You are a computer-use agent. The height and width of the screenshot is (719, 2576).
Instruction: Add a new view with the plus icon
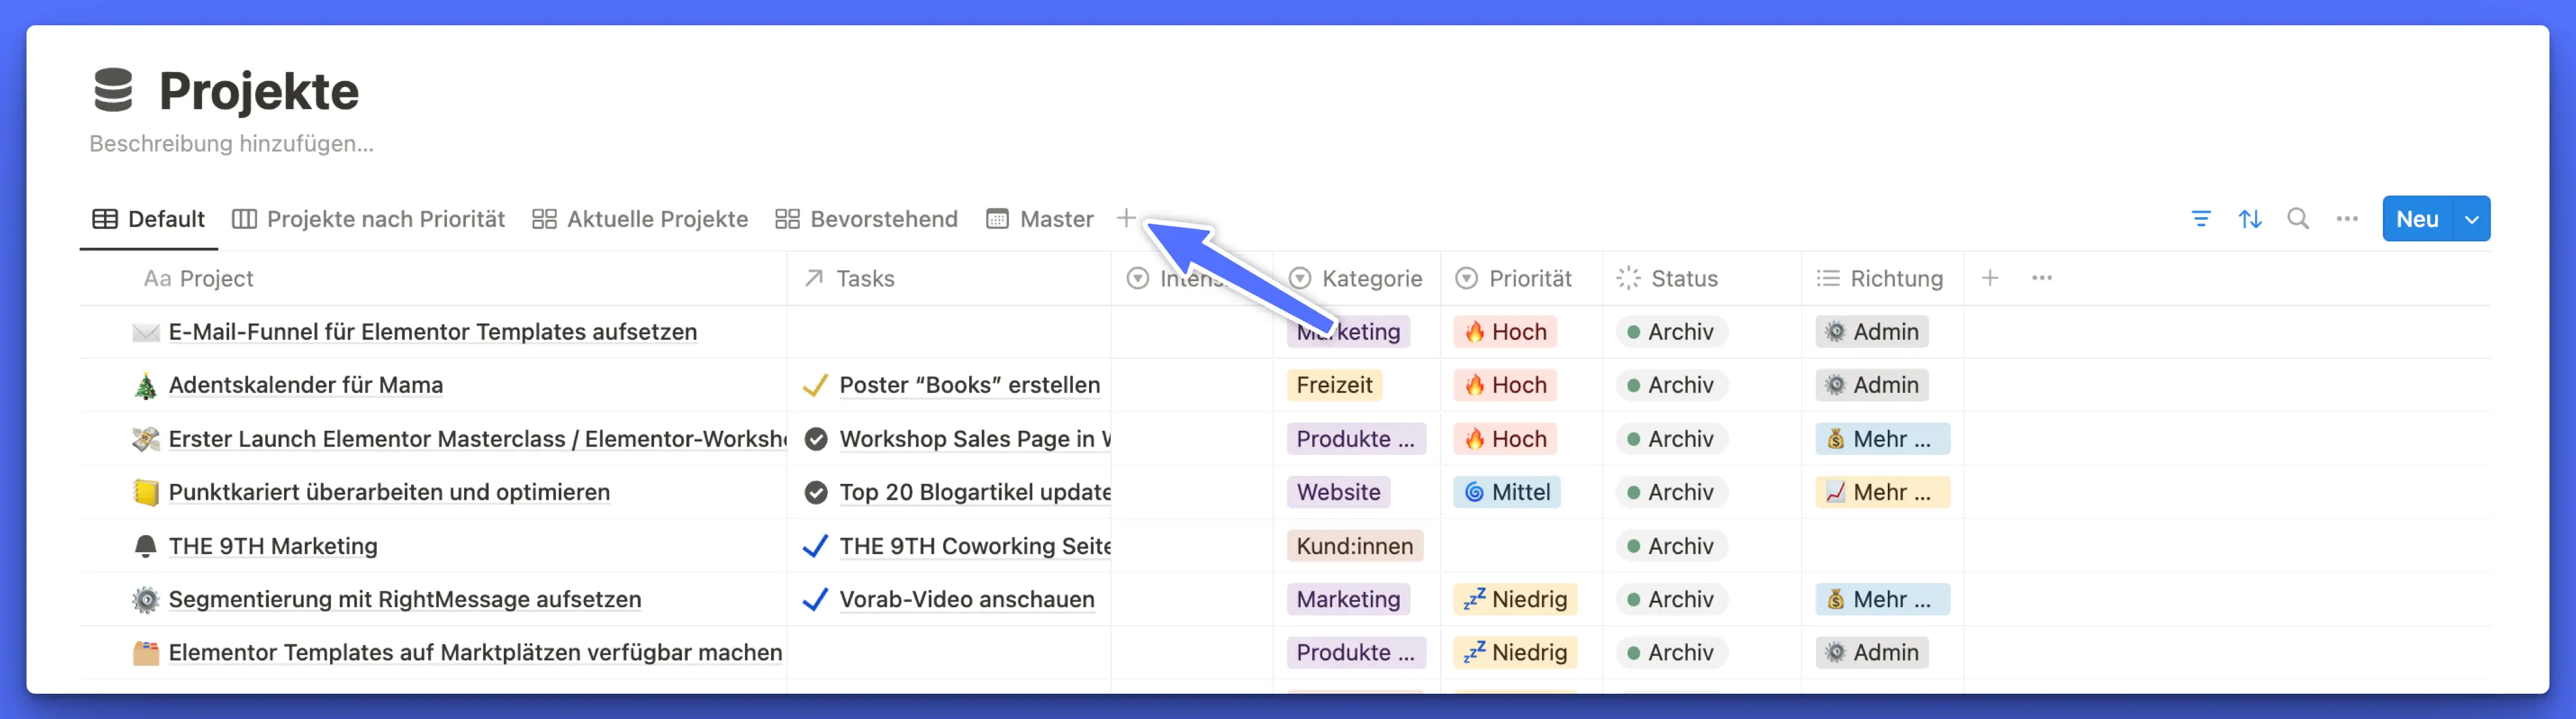click(1125, 218)
